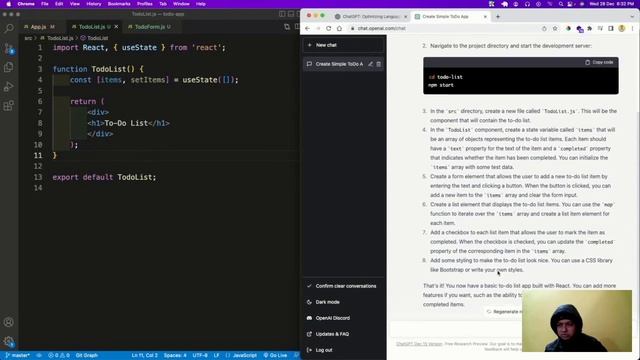Change end of line via LF item
The height and width of the screenshot is (360, 640).
[216, 356]
